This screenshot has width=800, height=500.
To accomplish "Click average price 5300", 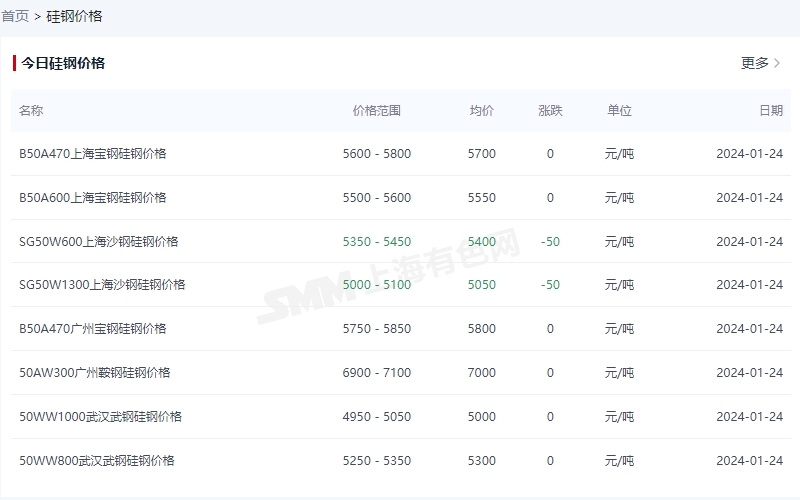I will coord(482,461).
